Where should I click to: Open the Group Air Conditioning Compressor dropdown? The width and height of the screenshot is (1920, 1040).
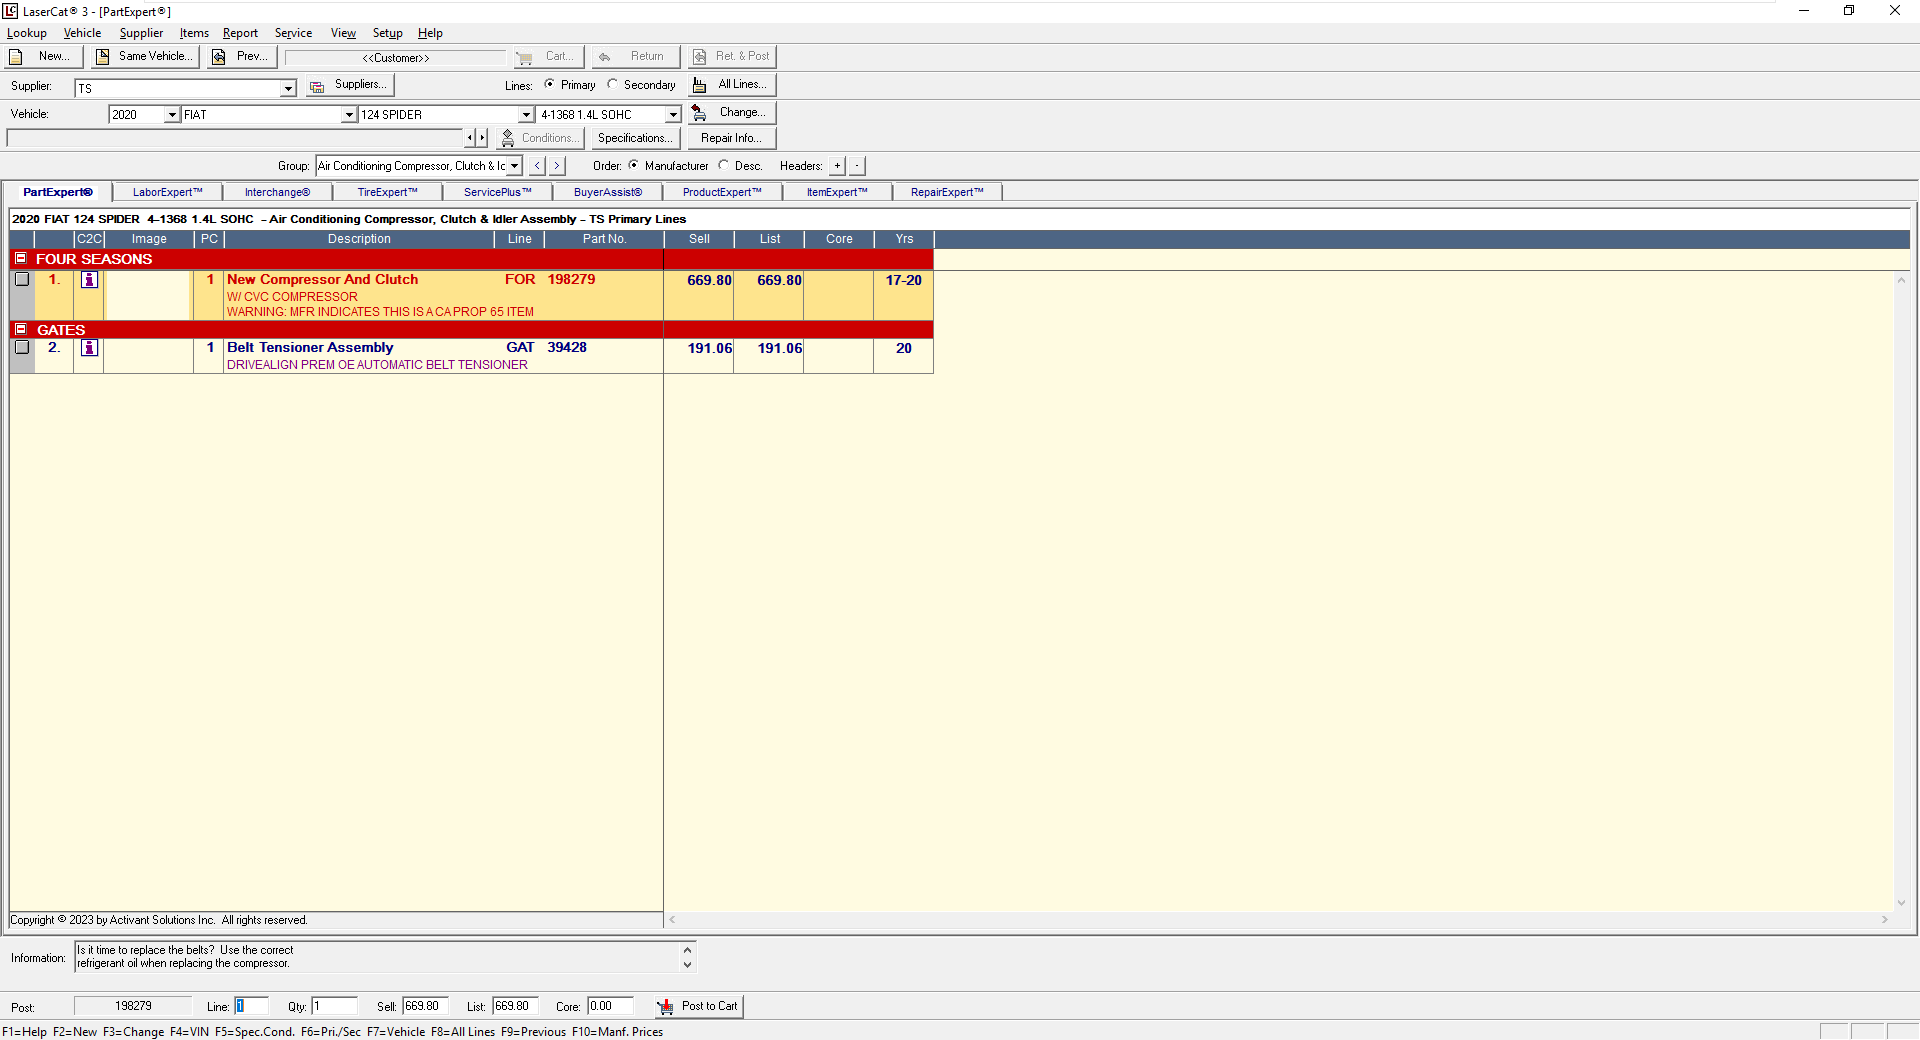(515, 166)
